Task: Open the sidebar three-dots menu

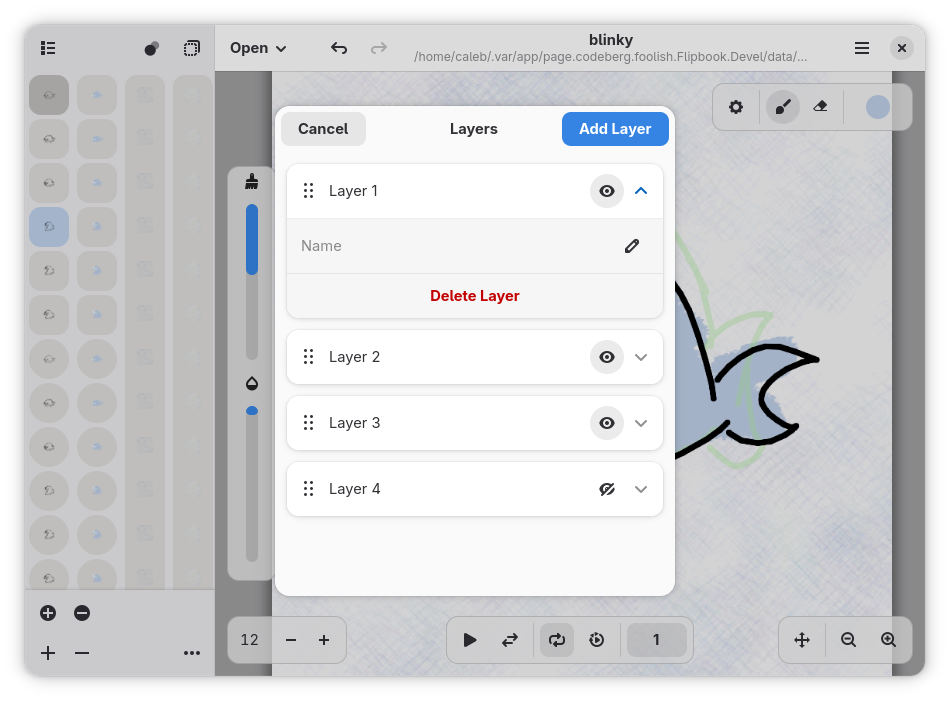Action: [192, 653]
